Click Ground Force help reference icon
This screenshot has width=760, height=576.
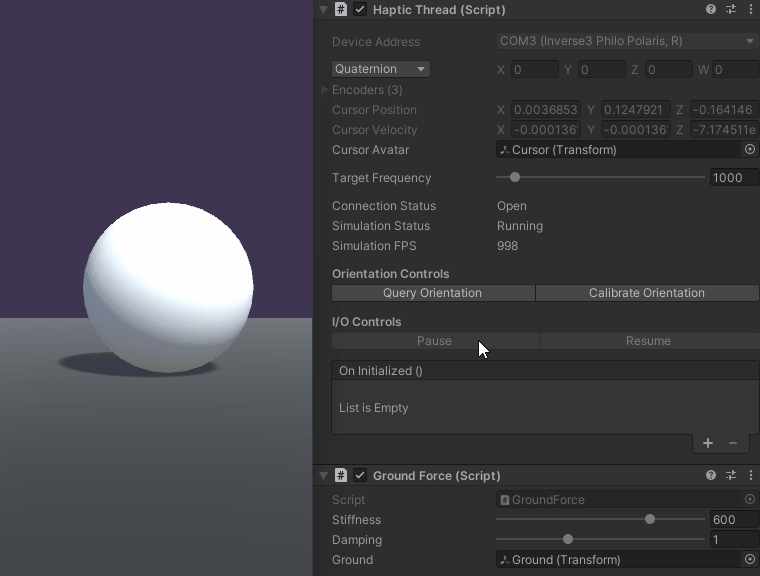(x=711, y=475)
